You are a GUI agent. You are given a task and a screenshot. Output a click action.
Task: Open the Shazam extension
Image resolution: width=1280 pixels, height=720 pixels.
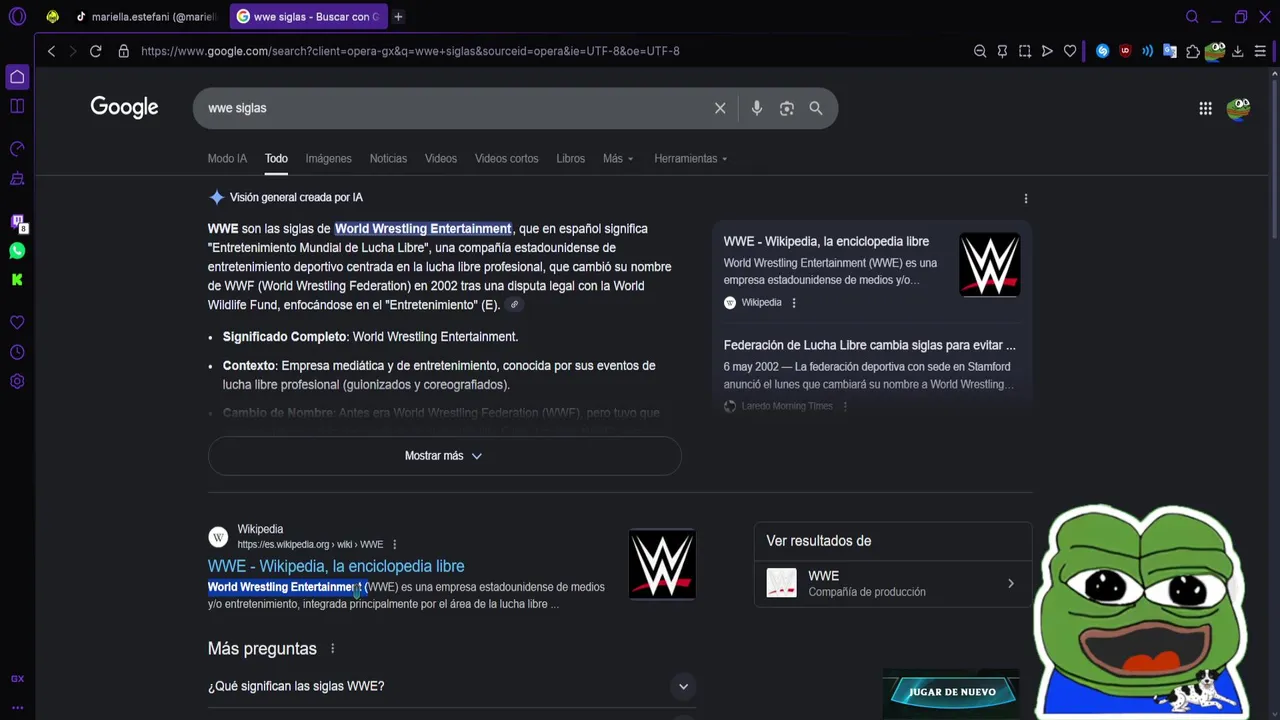[1102, 51]
